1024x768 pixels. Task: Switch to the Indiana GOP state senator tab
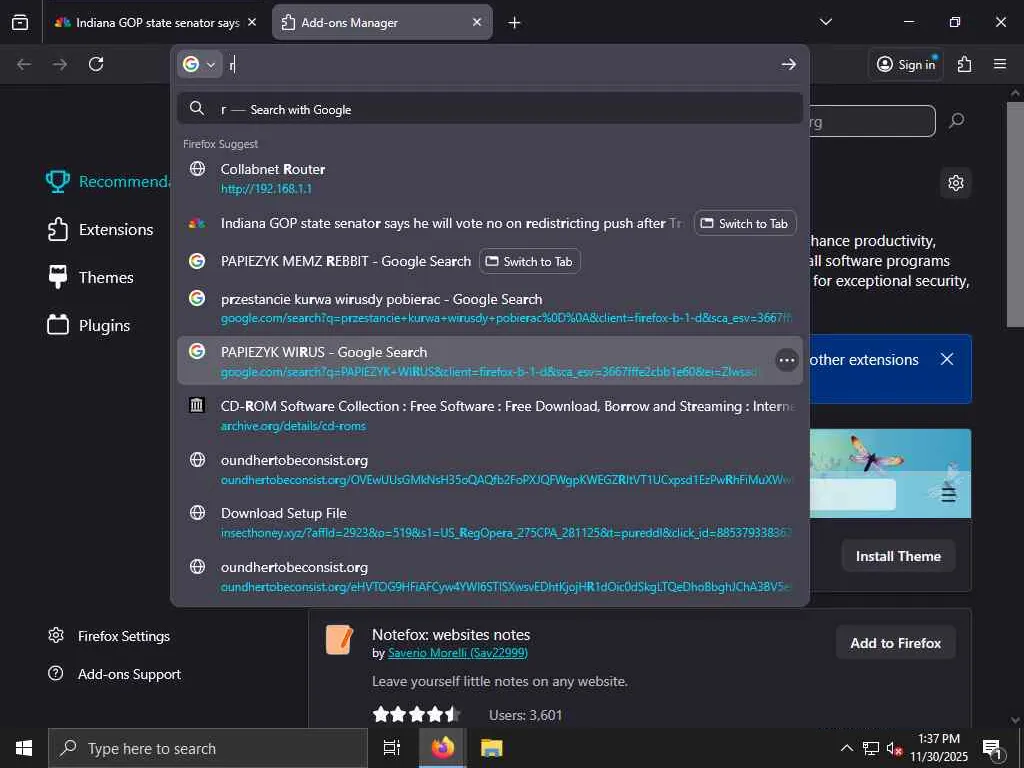coord(153,22)
